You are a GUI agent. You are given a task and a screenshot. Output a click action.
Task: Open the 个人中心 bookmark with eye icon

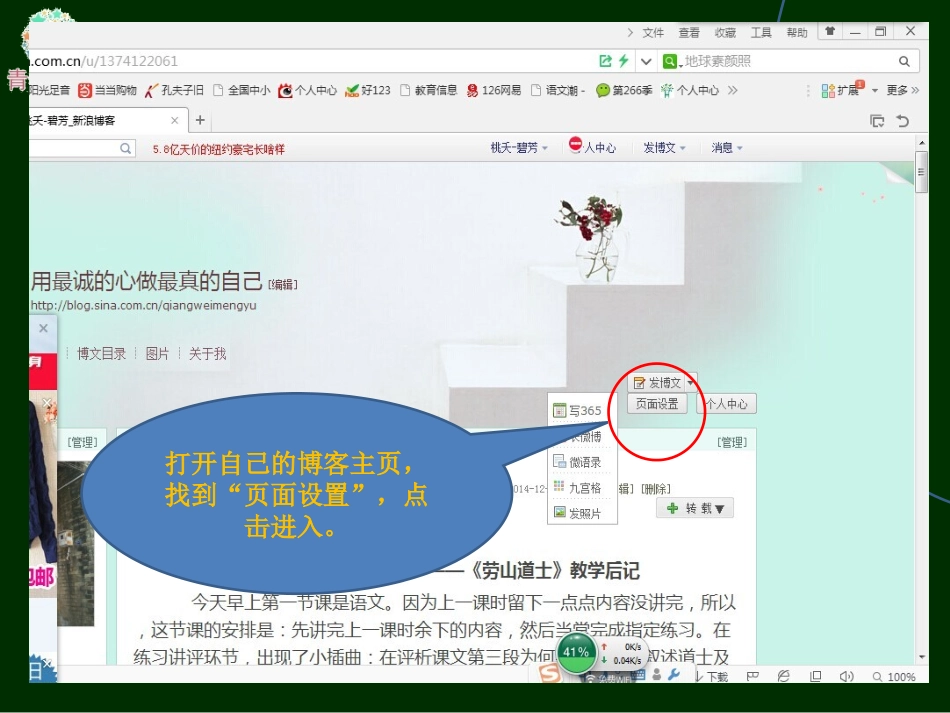[x=308, y=90]
